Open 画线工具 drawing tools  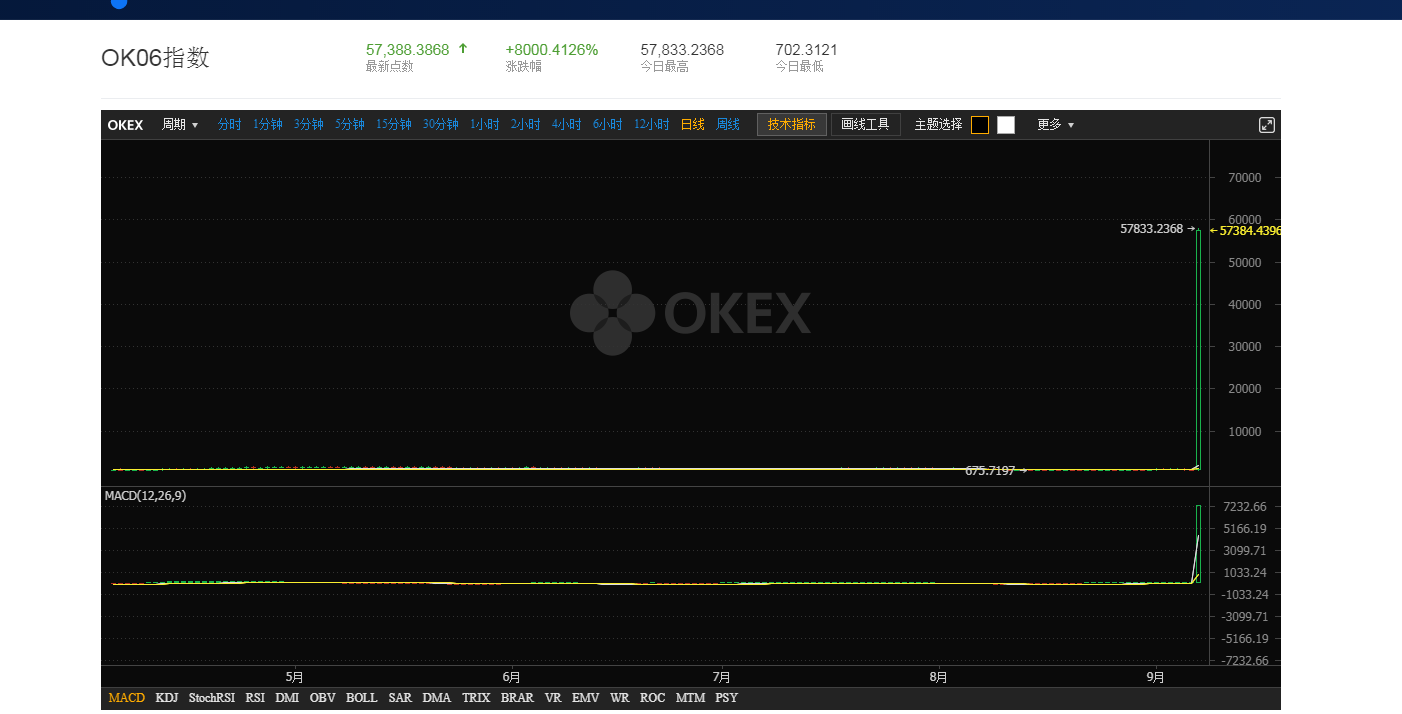[866, 125]
